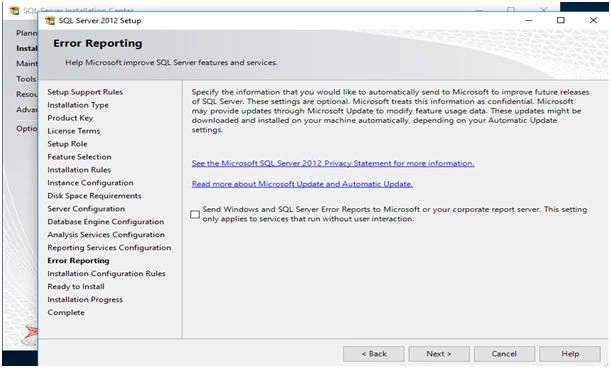
Task: Click the SQL Server Installation Center window icon
Action: coord(14,10)
